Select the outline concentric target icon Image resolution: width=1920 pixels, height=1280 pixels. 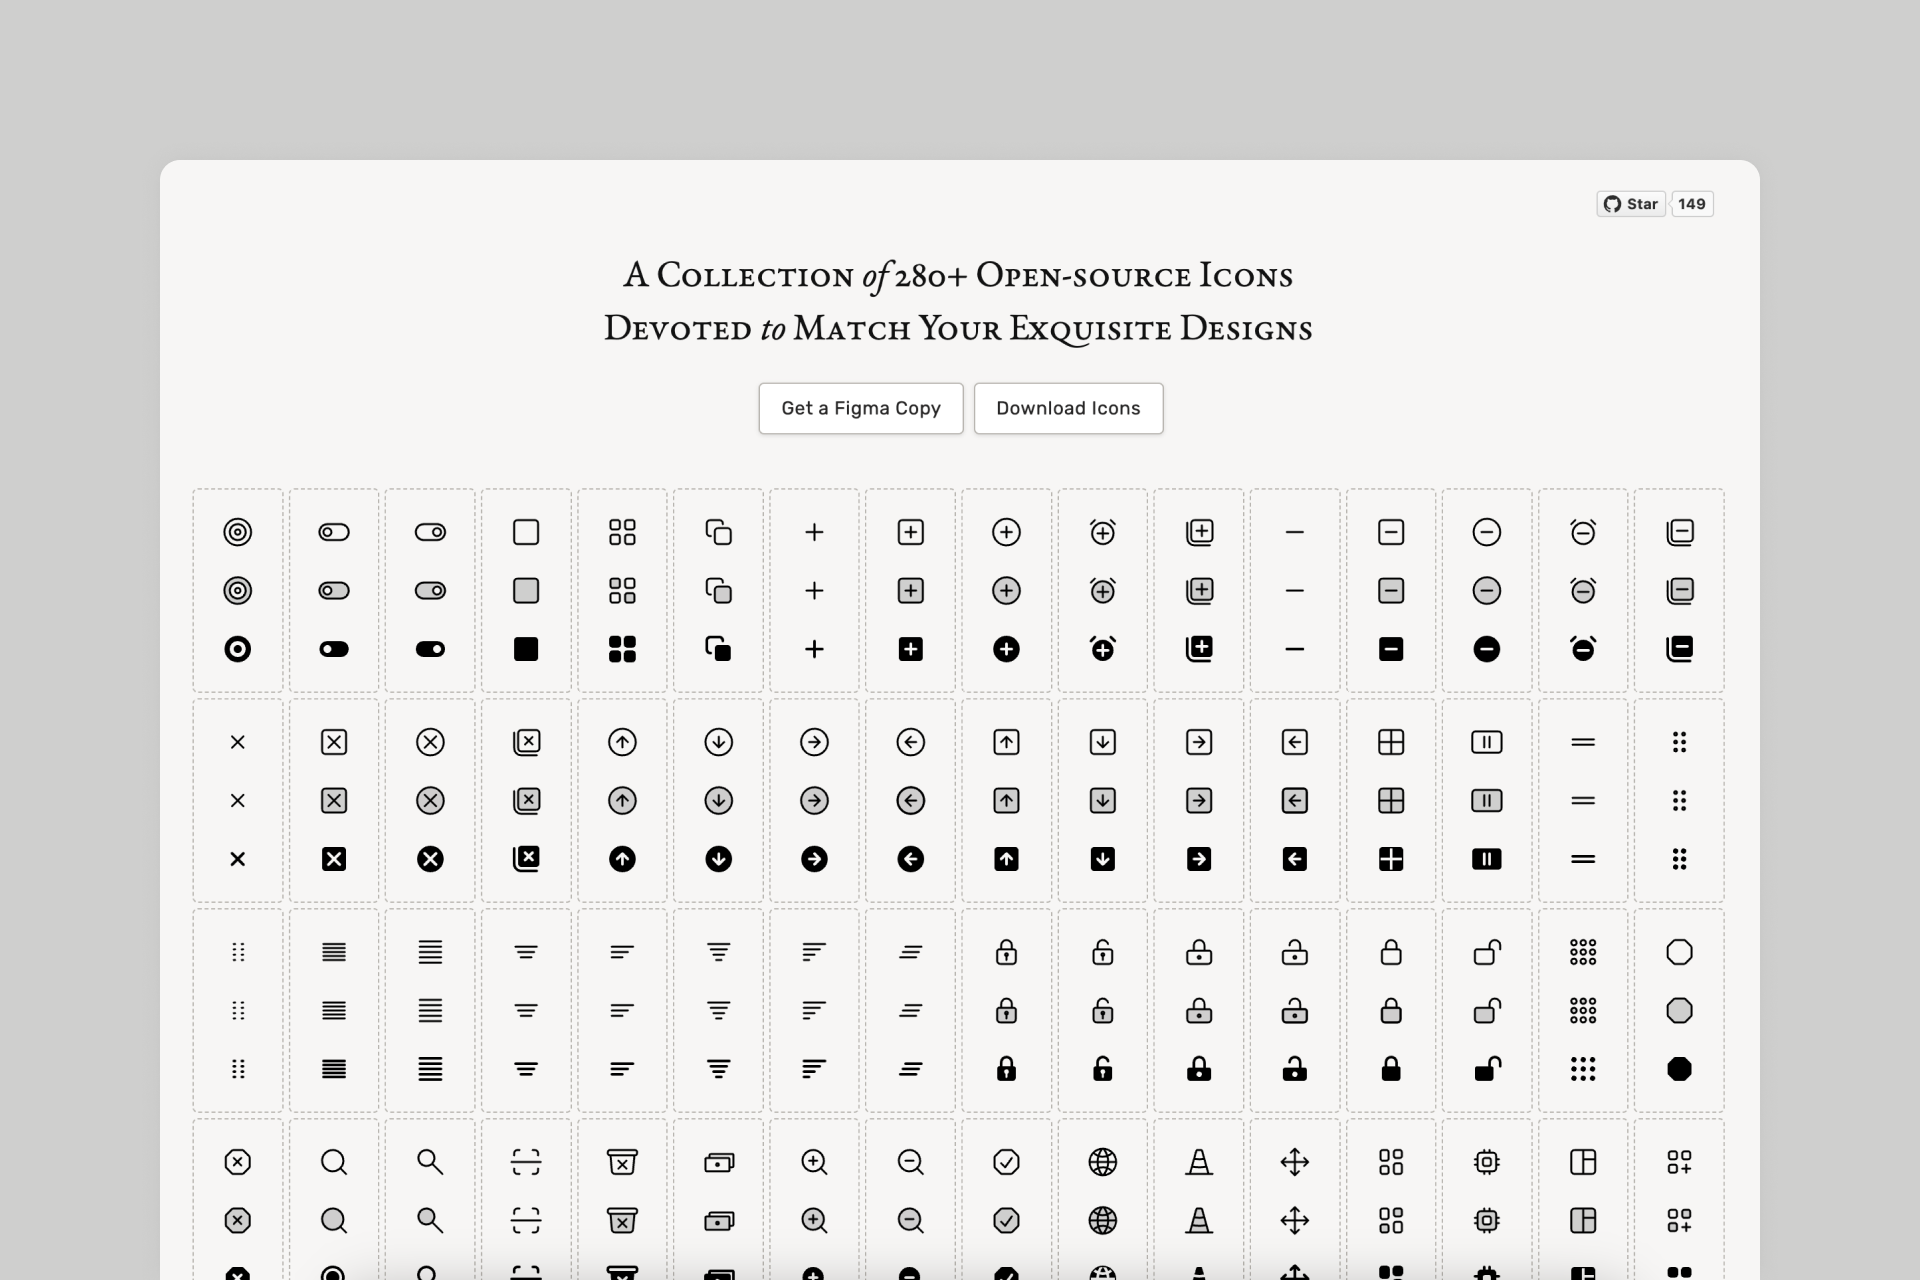[x=238, y=532]
